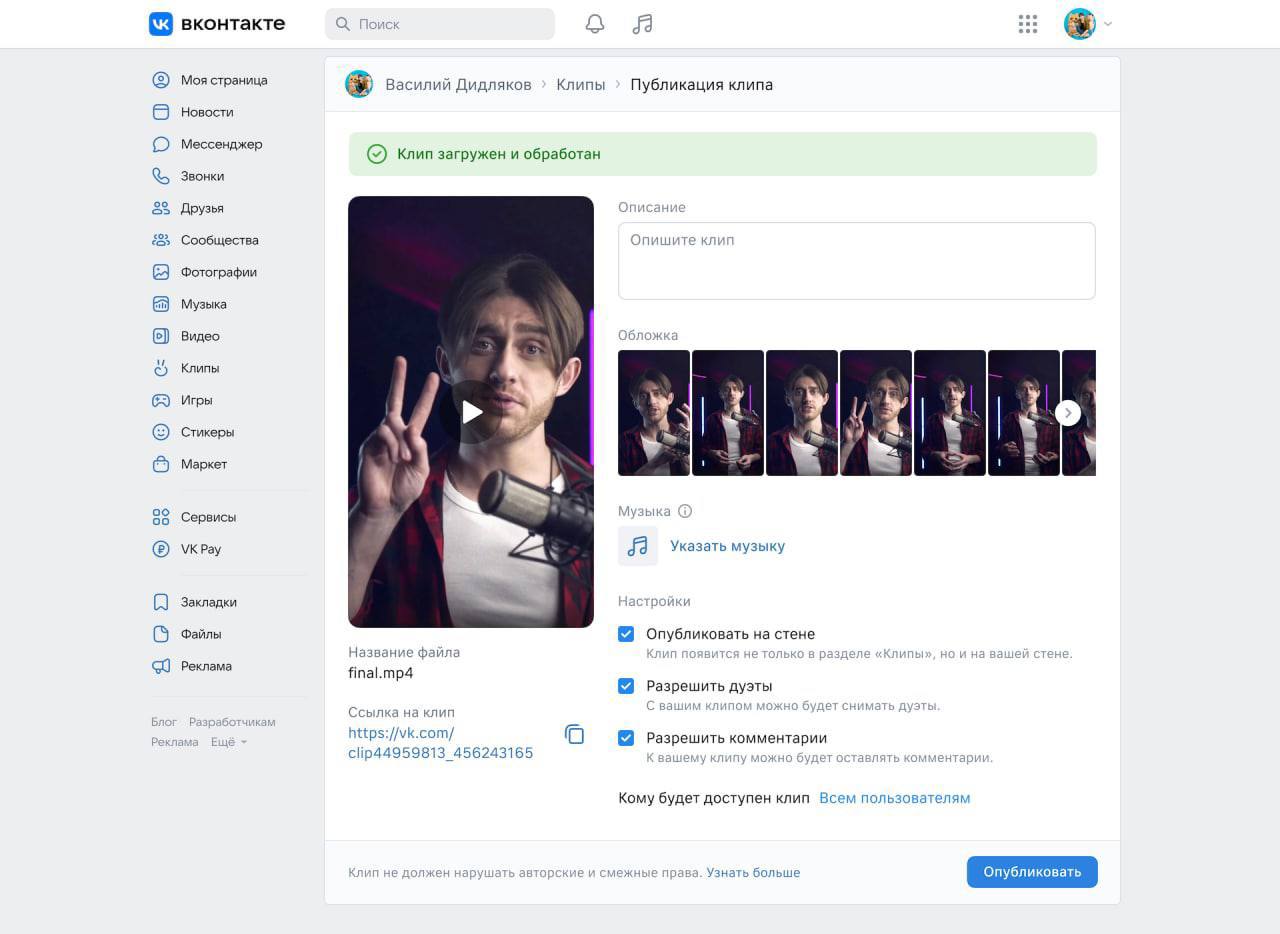Viewport: 1280px width, 934px height.
Task: Click the music info icon
Action: click(x=685, y=511)
